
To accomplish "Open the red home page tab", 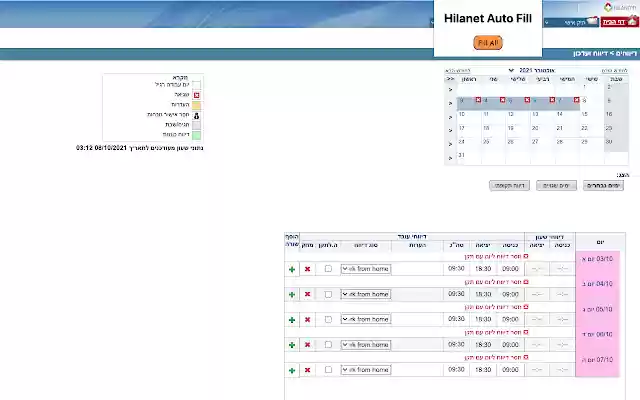I will tap(620, 22).
